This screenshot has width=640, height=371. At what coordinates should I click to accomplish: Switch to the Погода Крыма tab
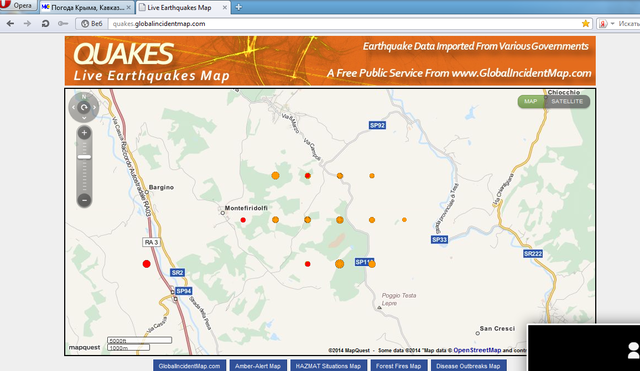86,7
